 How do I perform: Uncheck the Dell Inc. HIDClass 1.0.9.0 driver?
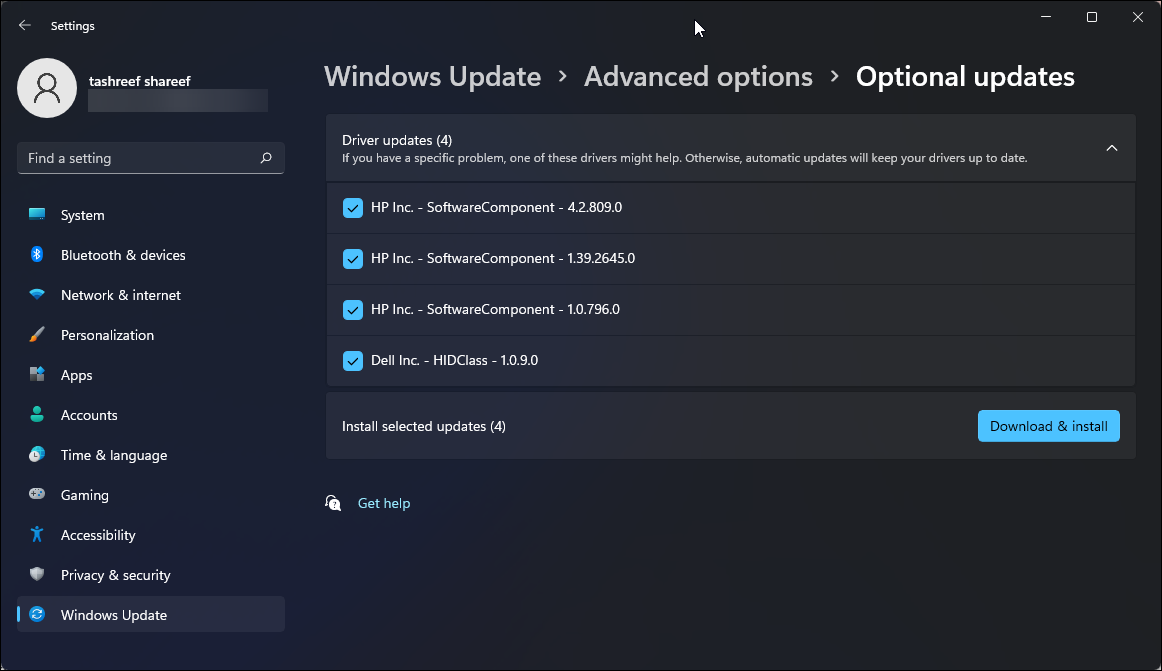[x=352, y=360]
